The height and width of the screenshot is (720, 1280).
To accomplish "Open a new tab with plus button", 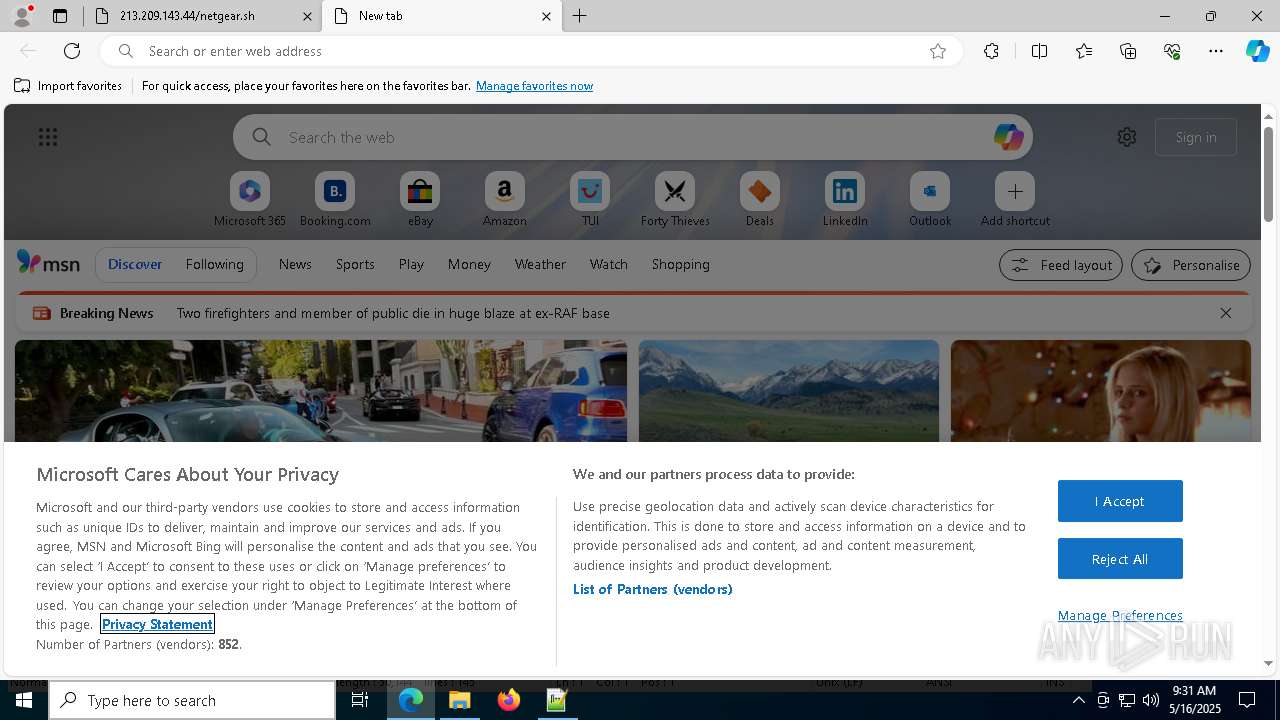I will (x=580, y=16).
